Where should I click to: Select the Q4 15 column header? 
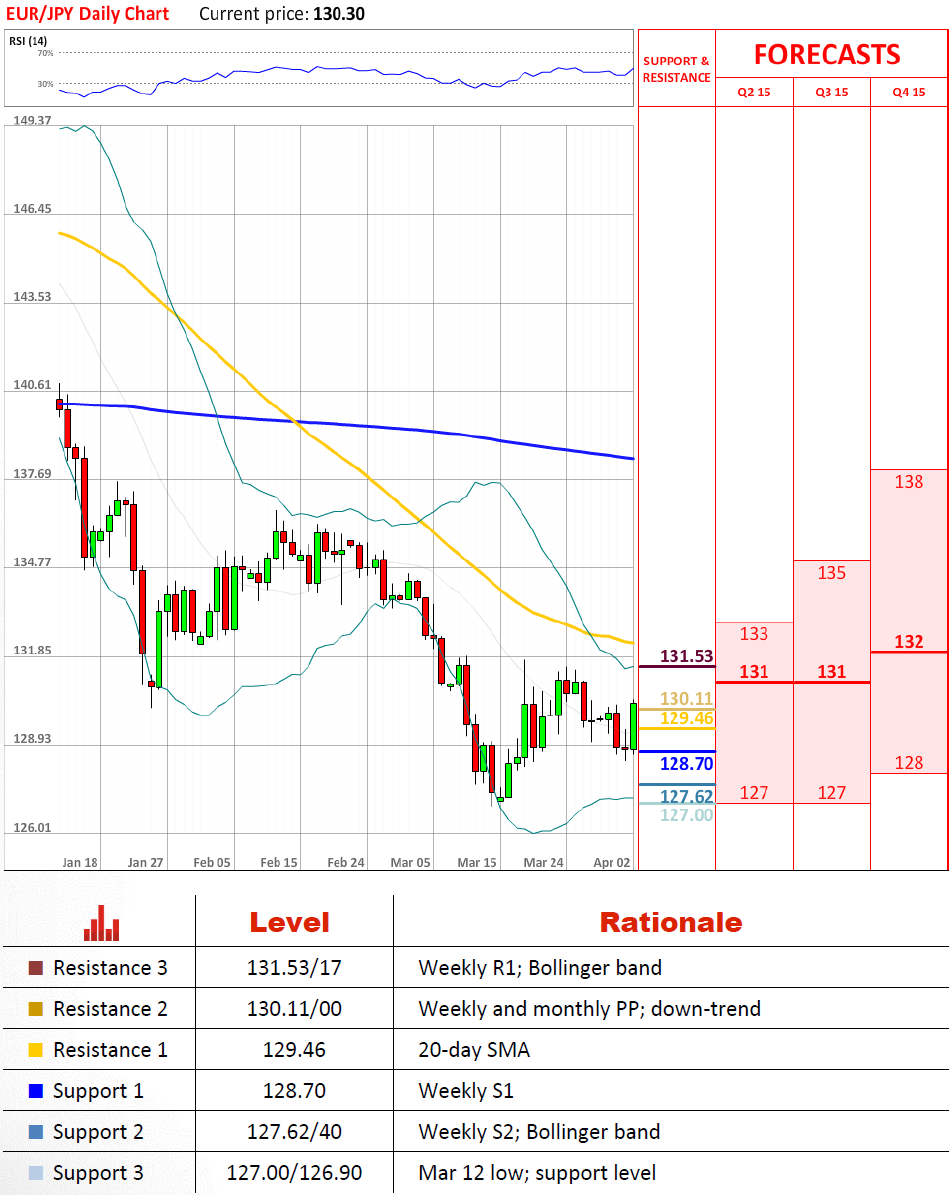point(909,92)
